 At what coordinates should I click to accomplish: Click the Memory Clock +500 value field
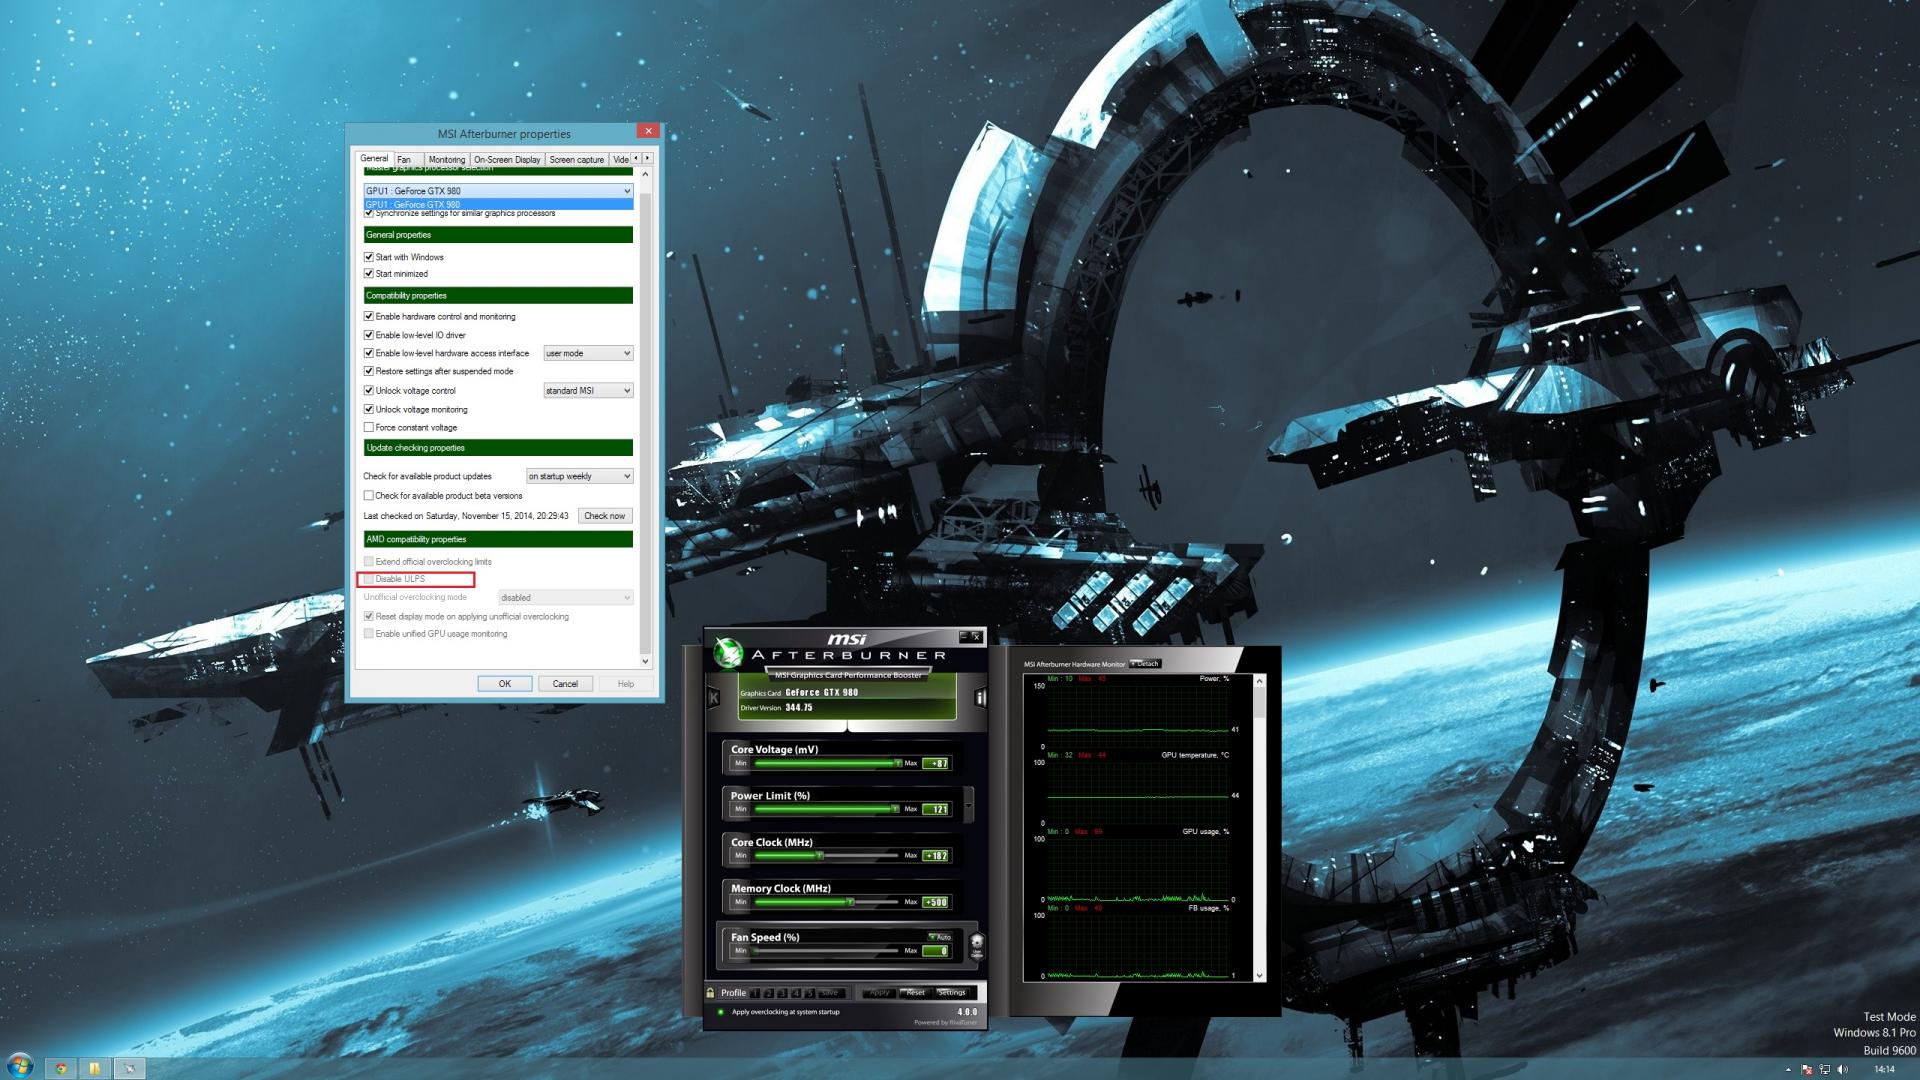point(936,902)
